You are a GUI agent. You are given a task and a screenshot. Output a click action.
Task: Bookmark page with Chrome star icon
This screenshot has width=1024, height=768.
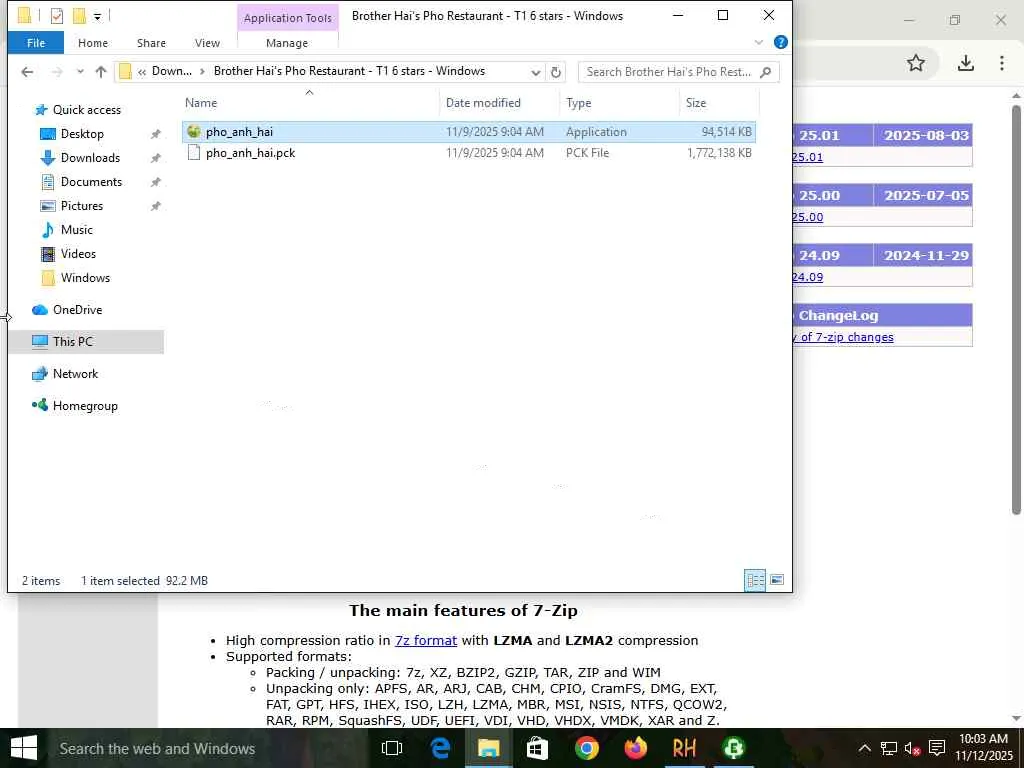[916, 63]
